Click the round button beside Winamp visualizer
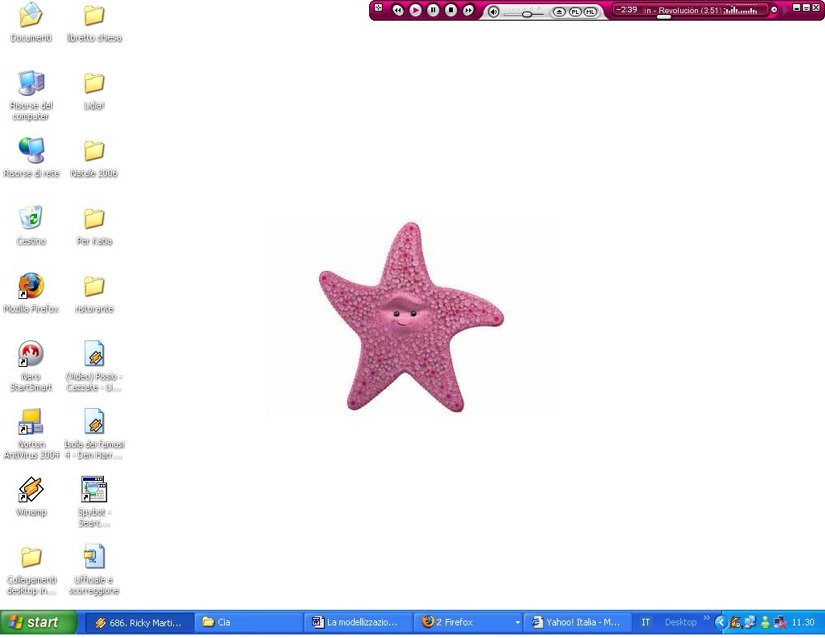The height and width of the screenshot is (638, 825). pyautogui.click(x=773, y=9)
